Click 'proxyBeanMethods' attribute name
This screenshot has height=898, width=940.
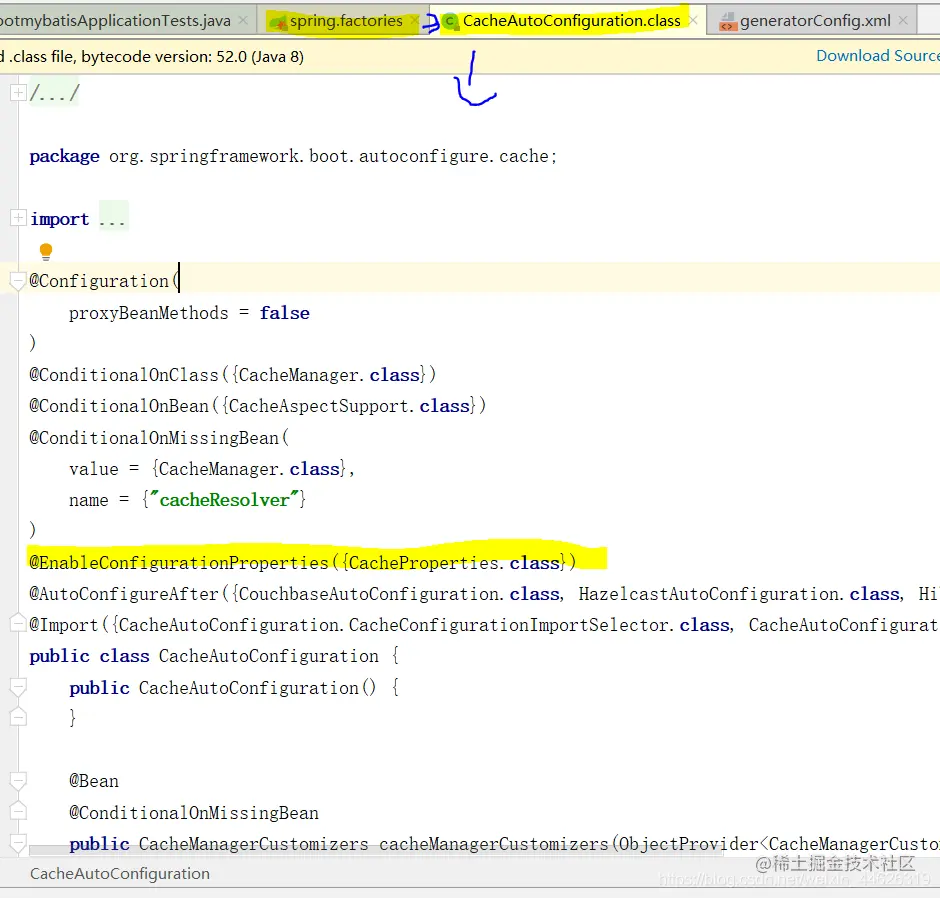[149, 313]
